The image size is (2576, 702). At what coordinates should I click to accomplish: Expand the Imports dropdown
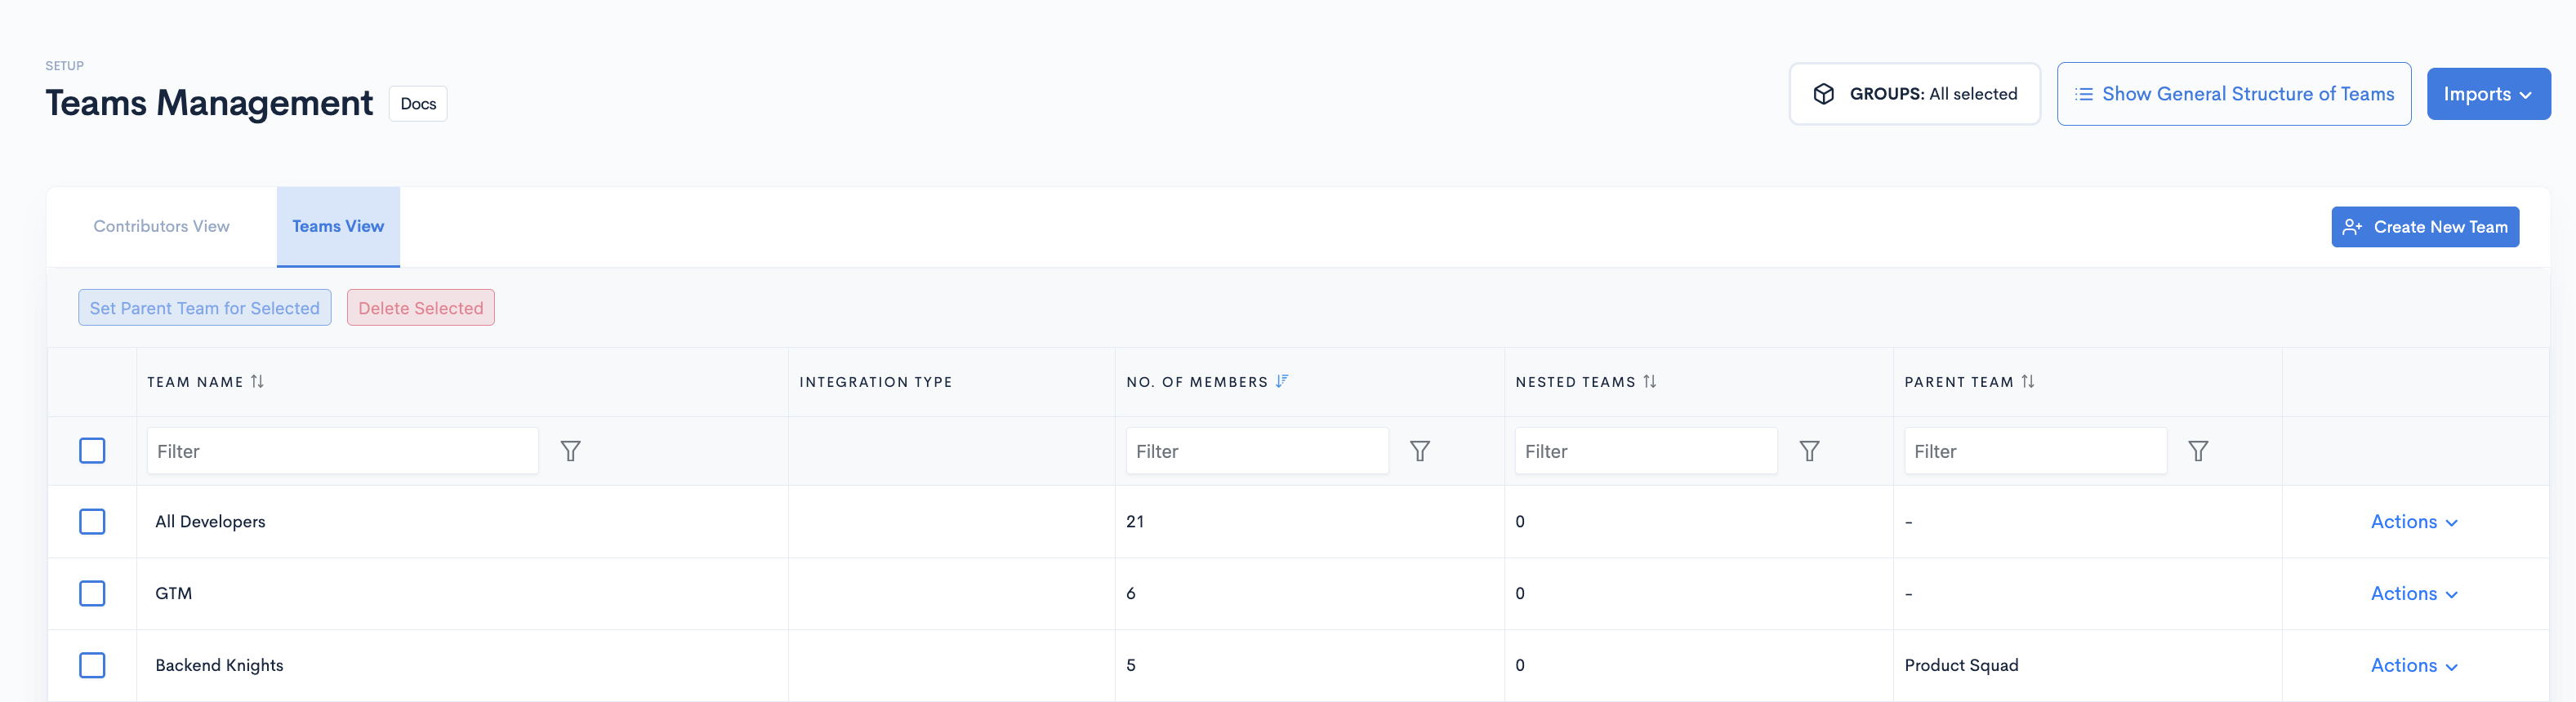[x=2487, y=94]
